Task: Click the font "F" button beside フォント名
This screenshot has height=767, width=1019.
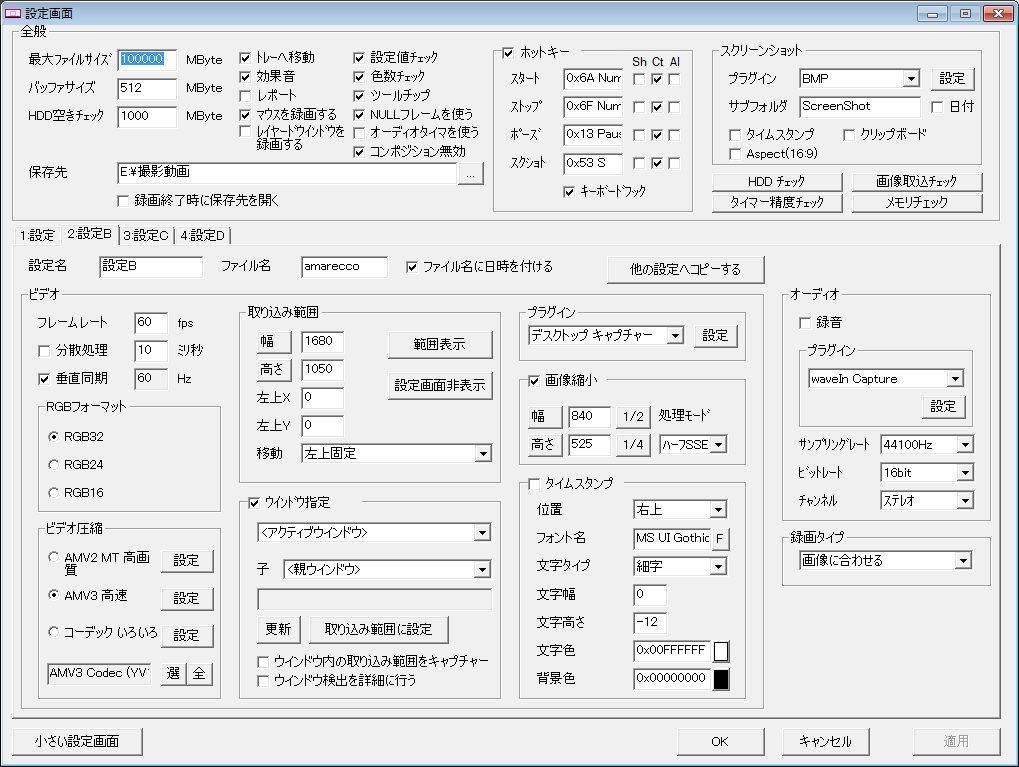Action: (720, 539)
